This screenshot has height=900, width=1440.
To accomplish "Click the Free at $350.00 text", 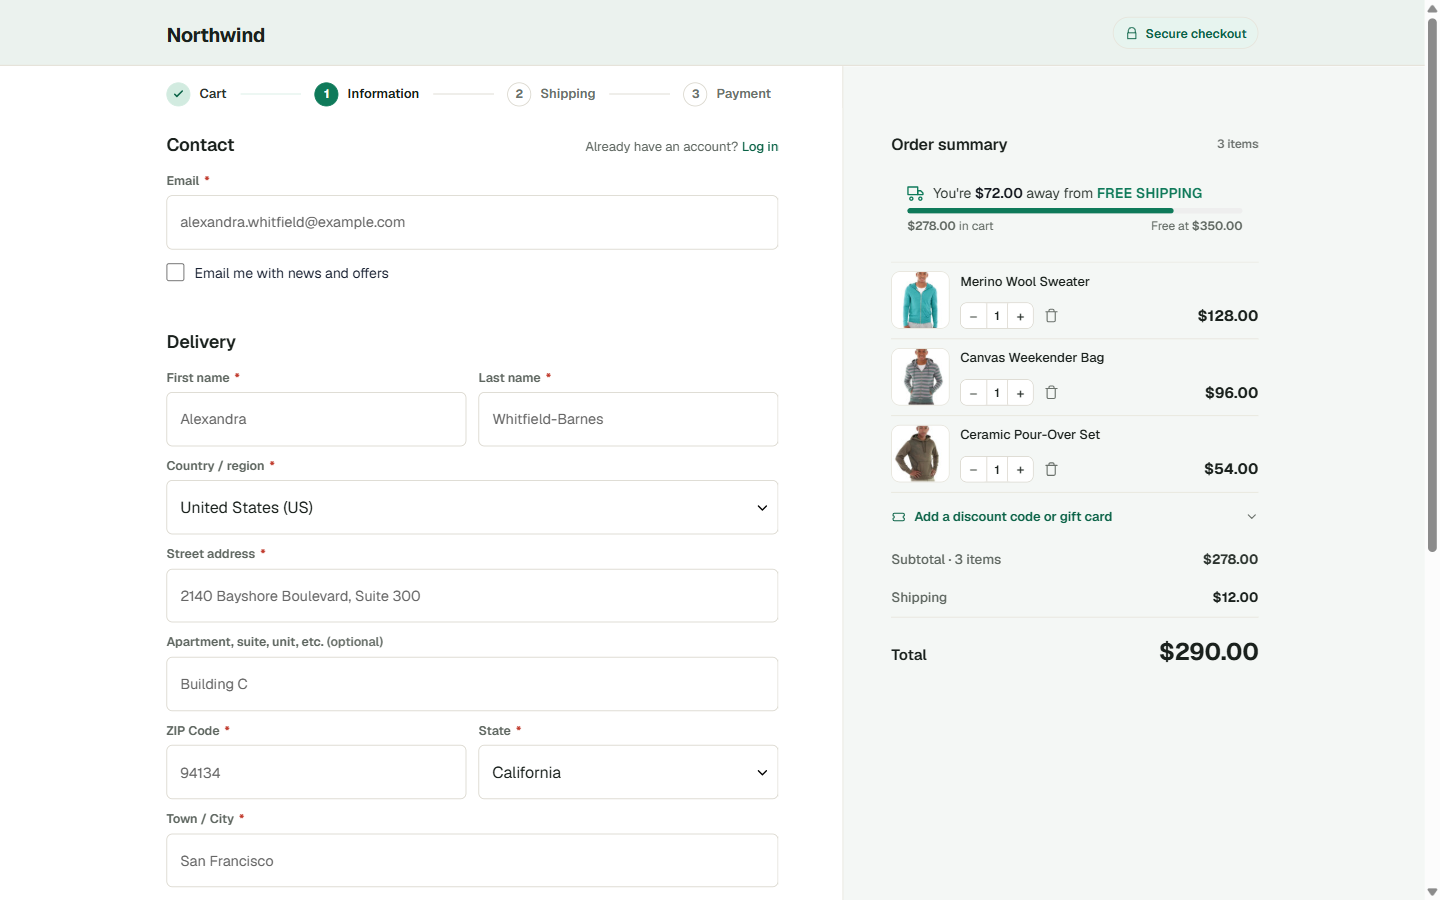I will pyautogui.click(x=1196, y=226).
